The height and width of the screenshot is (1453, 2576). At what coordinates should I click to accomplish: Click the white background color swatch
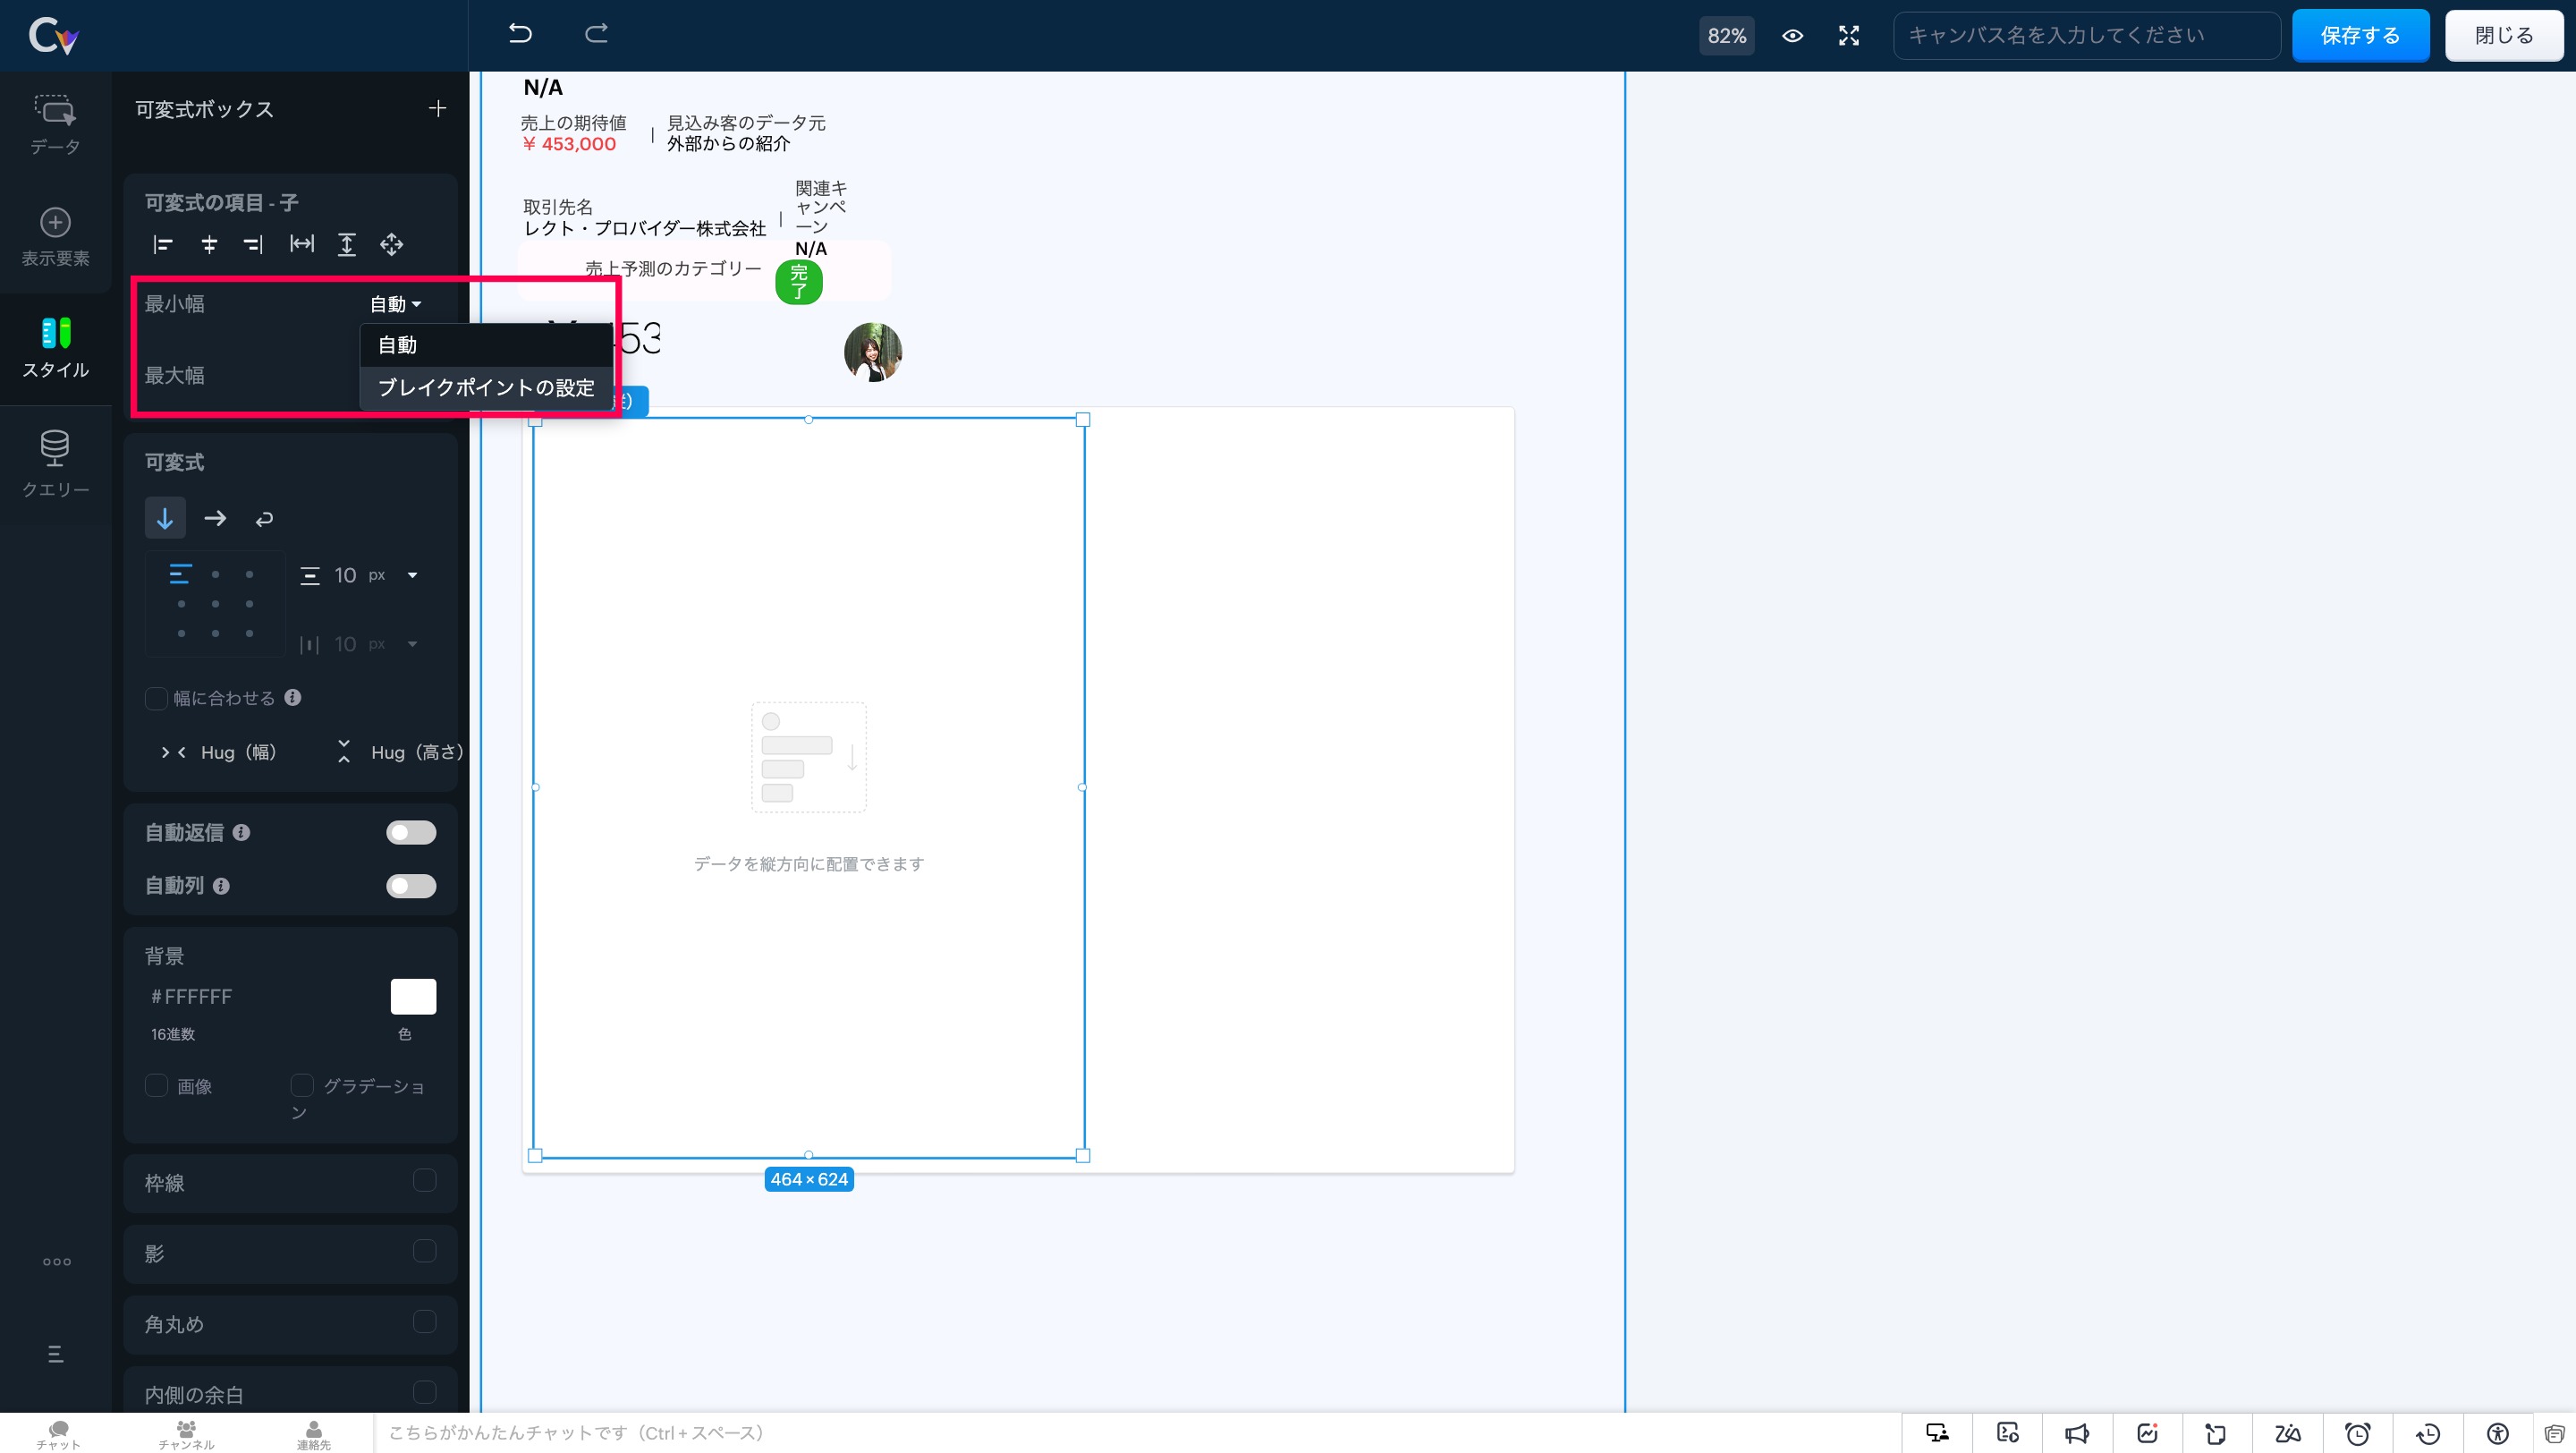(x=413, y=996)
